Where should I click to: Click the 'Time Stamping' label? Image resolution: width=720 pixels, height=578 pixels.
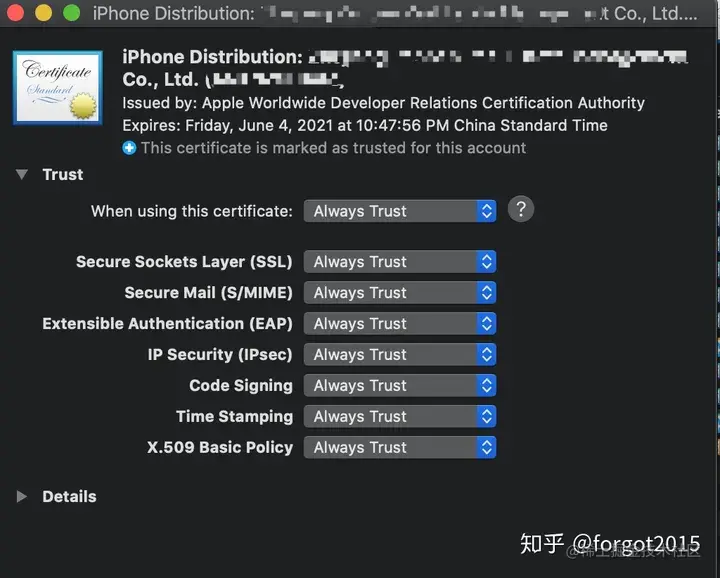[x=234, y=416]
